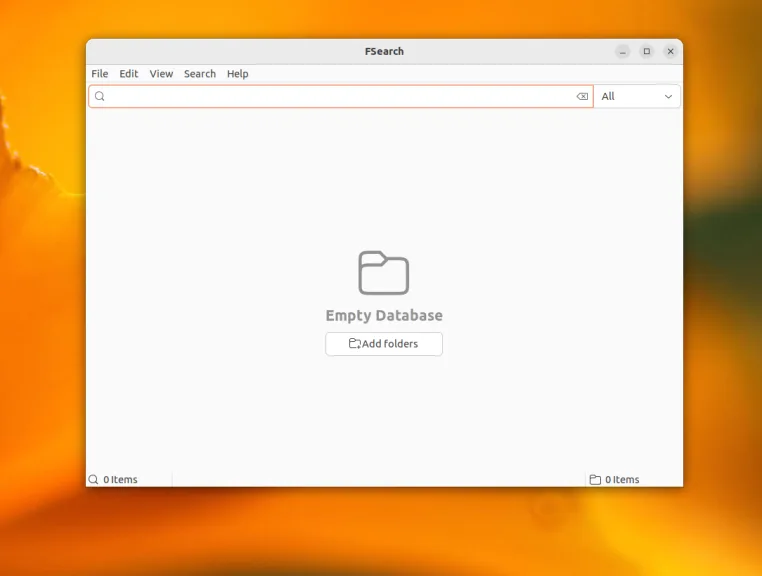Clear the search text with the backspace icon

582,96
